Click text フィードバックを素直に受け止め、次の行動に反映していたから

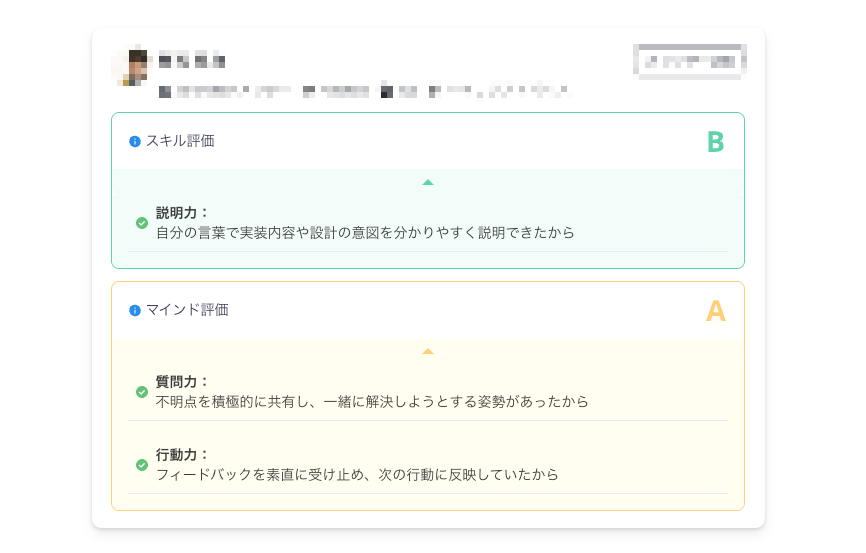coord(357,475)
